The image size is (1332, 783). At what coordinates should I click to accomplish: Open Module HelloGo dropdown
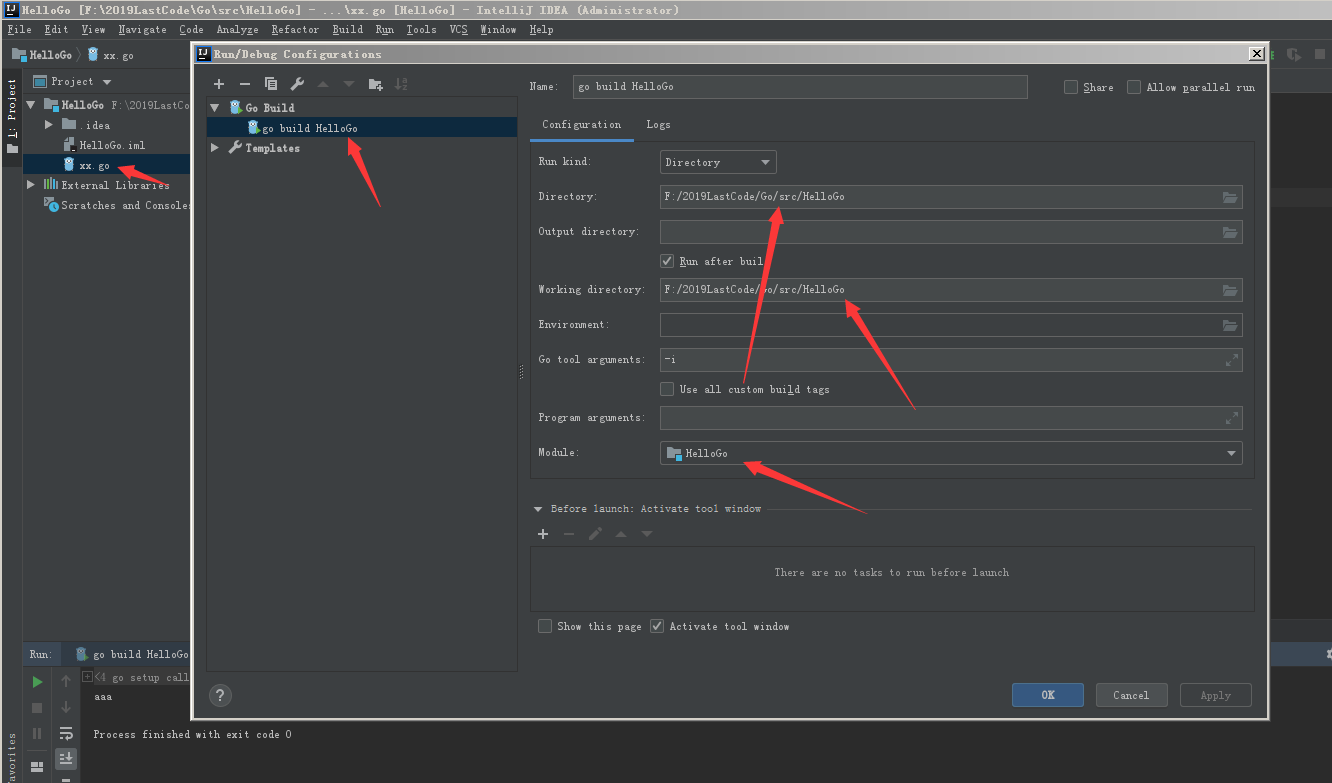point(951,453)
